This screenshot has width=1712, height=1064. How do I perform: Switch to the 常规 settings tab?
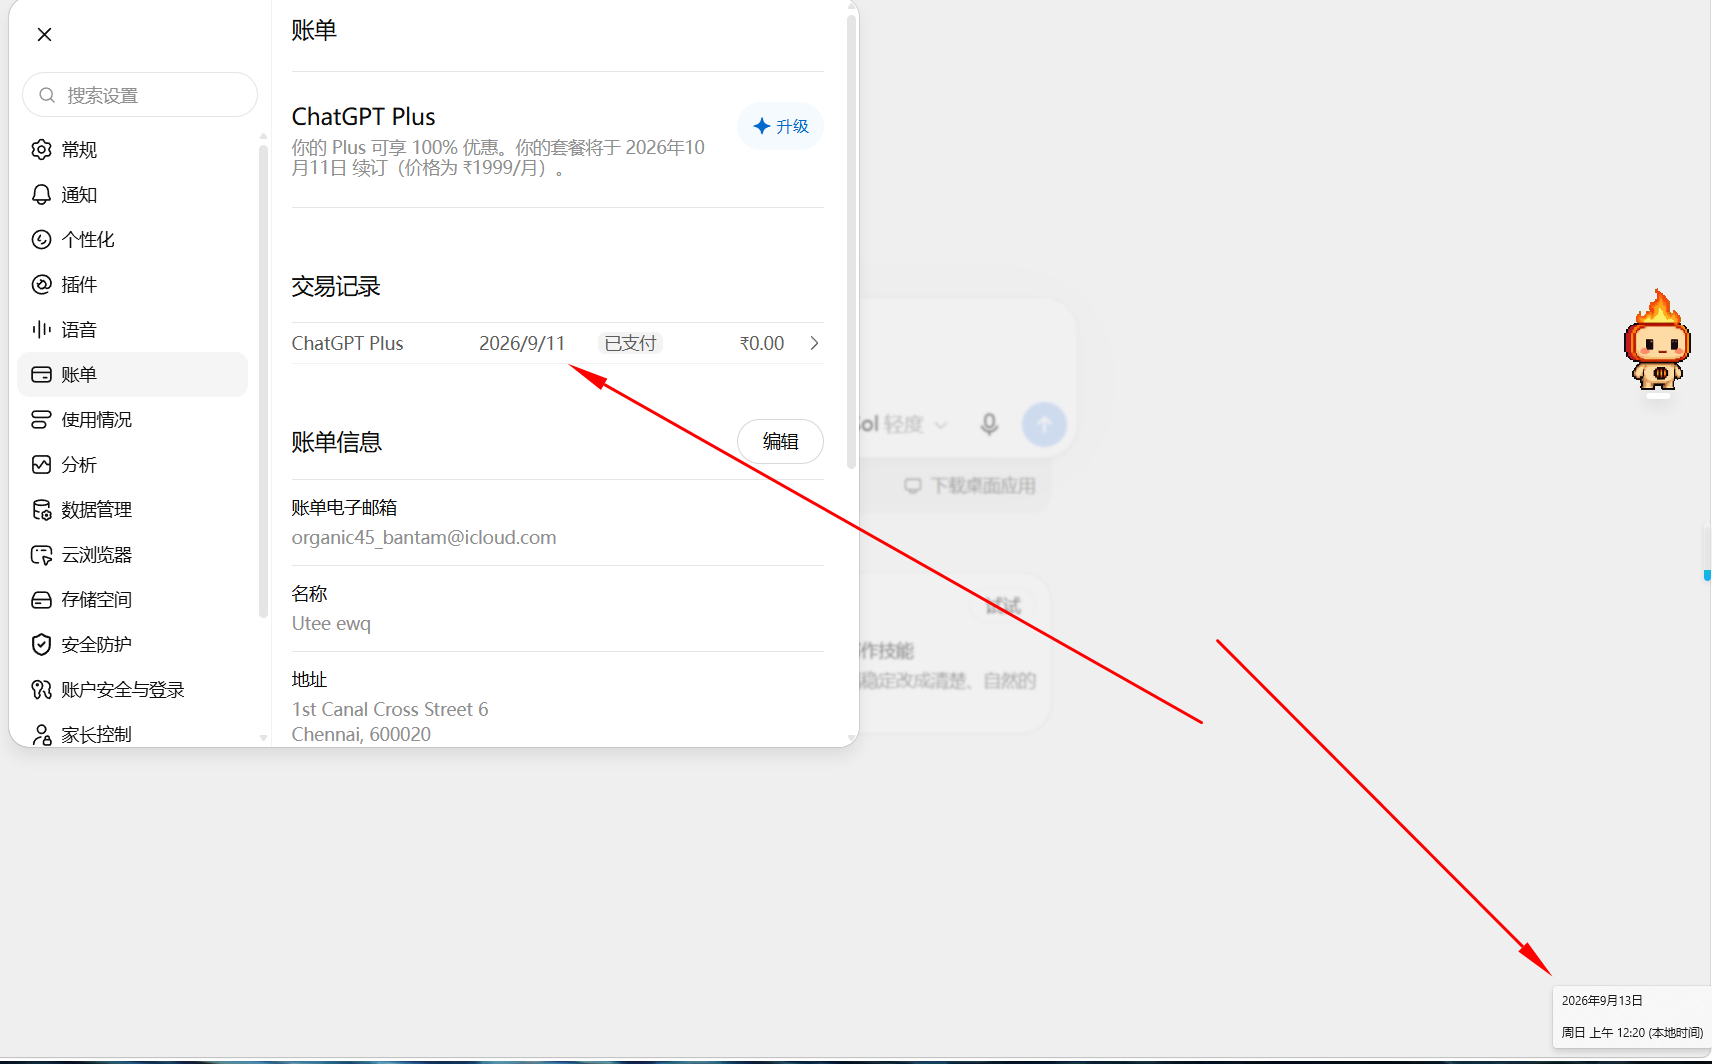(x=133, y=150)
